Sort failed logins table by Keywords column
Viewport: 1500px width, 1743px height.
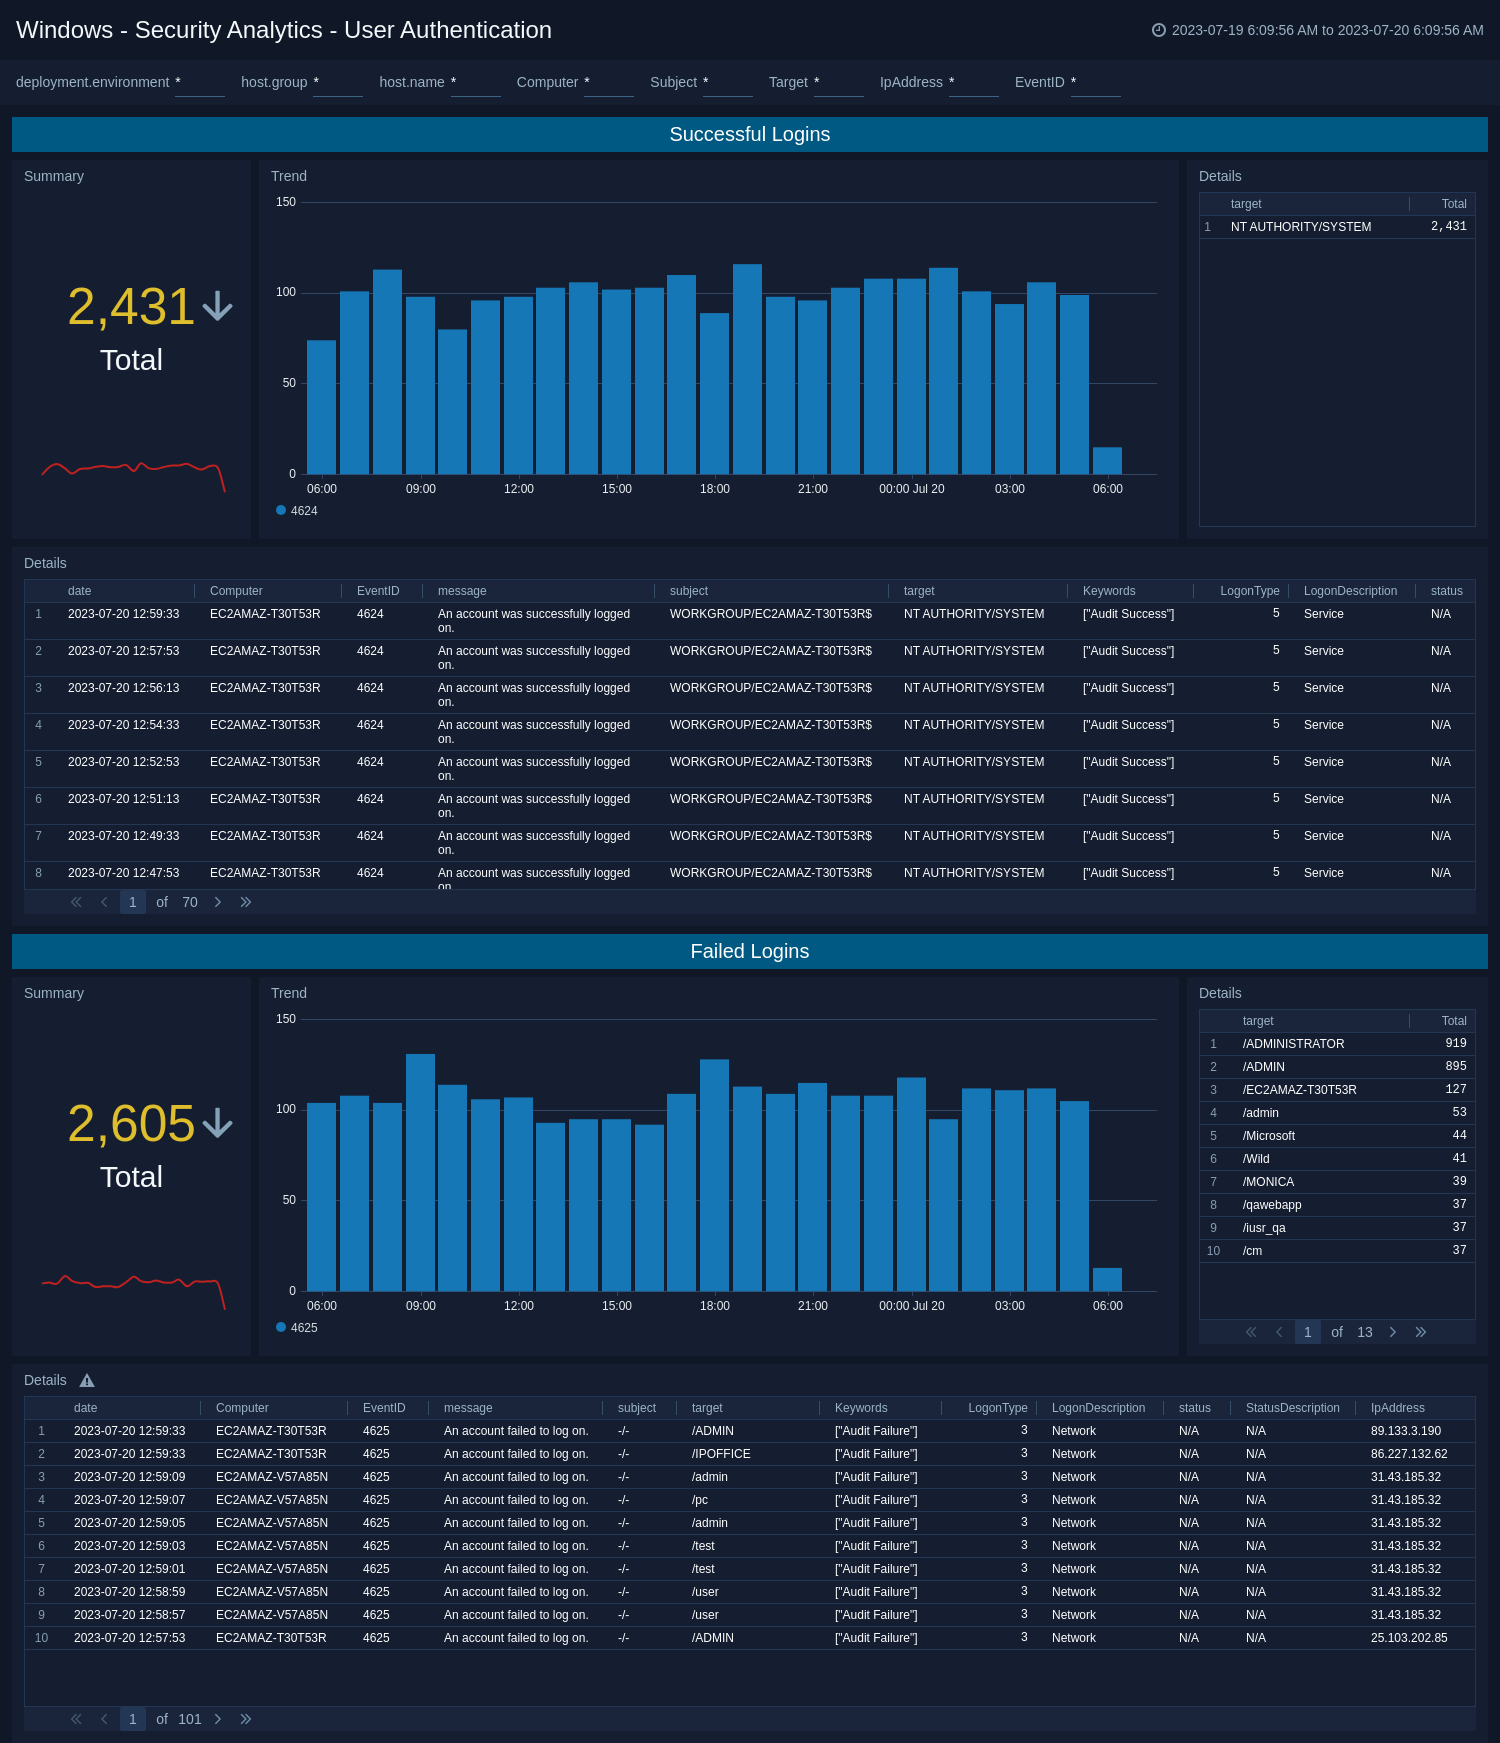click(861, 1408)
